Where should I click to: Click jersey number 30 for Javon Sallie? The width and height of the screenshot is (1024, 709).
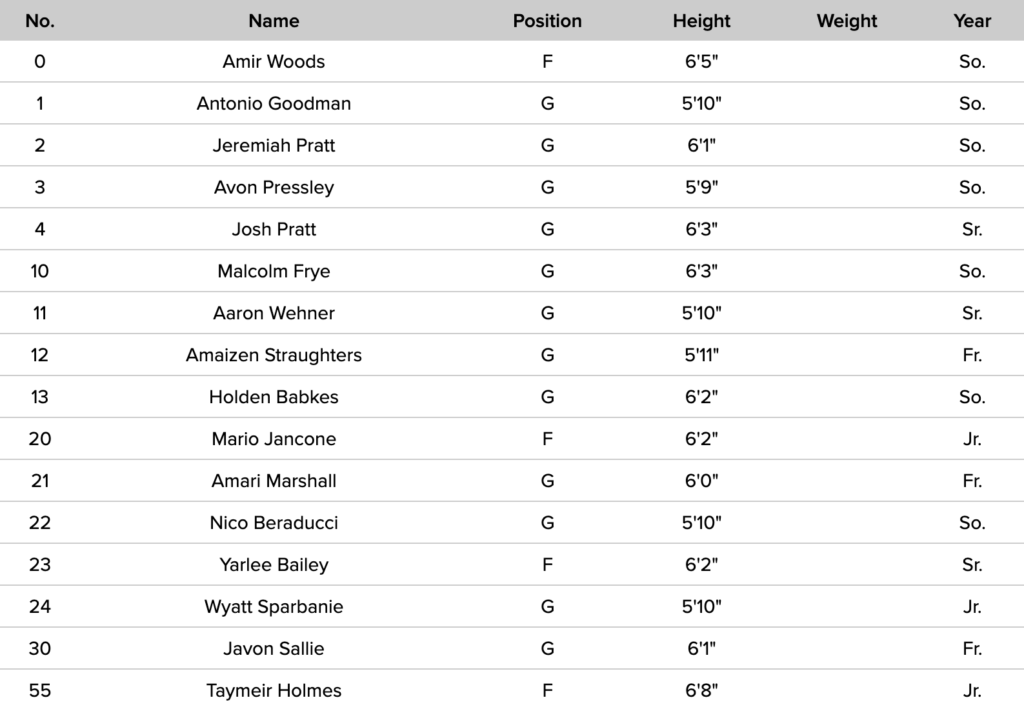pos(40,649)
